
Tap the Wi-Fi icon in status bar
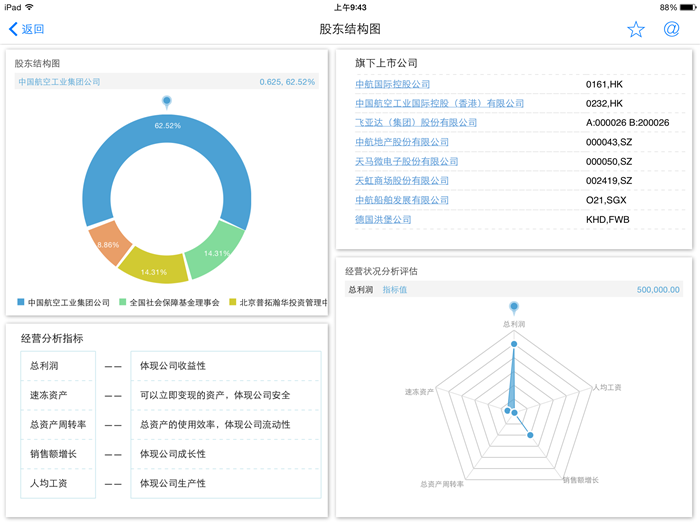(29, 7)
